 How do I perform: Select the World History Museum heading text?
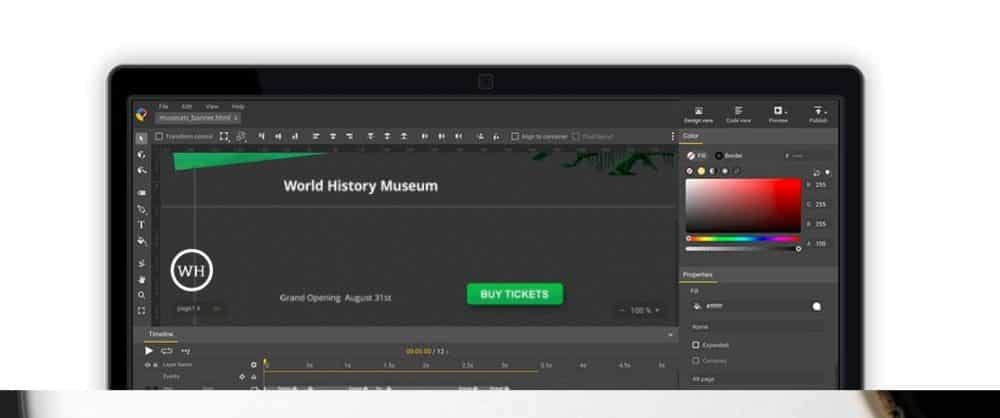360,186
